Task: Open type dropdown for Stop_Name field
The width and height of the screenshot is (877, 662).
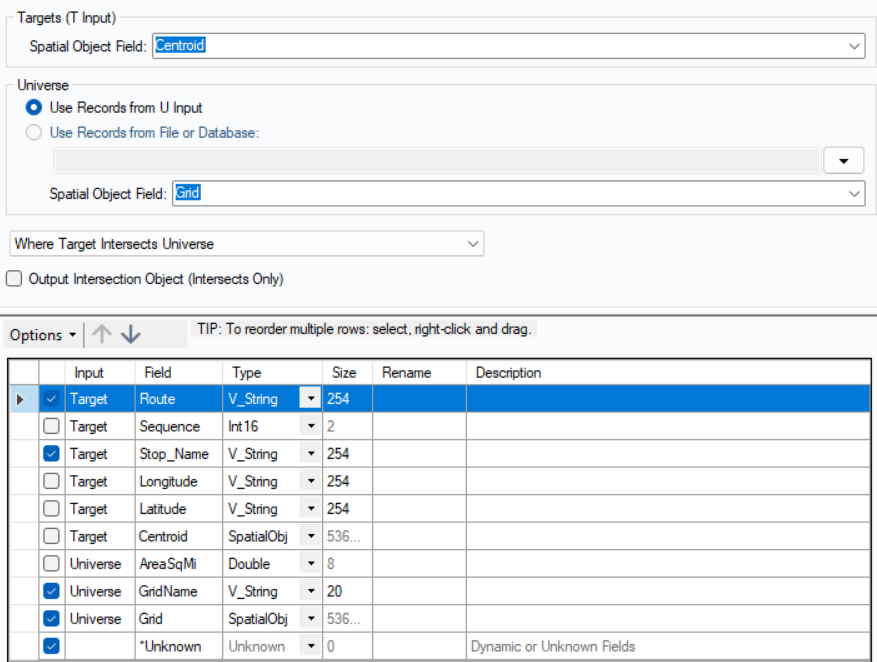Action: coord(310,453)
